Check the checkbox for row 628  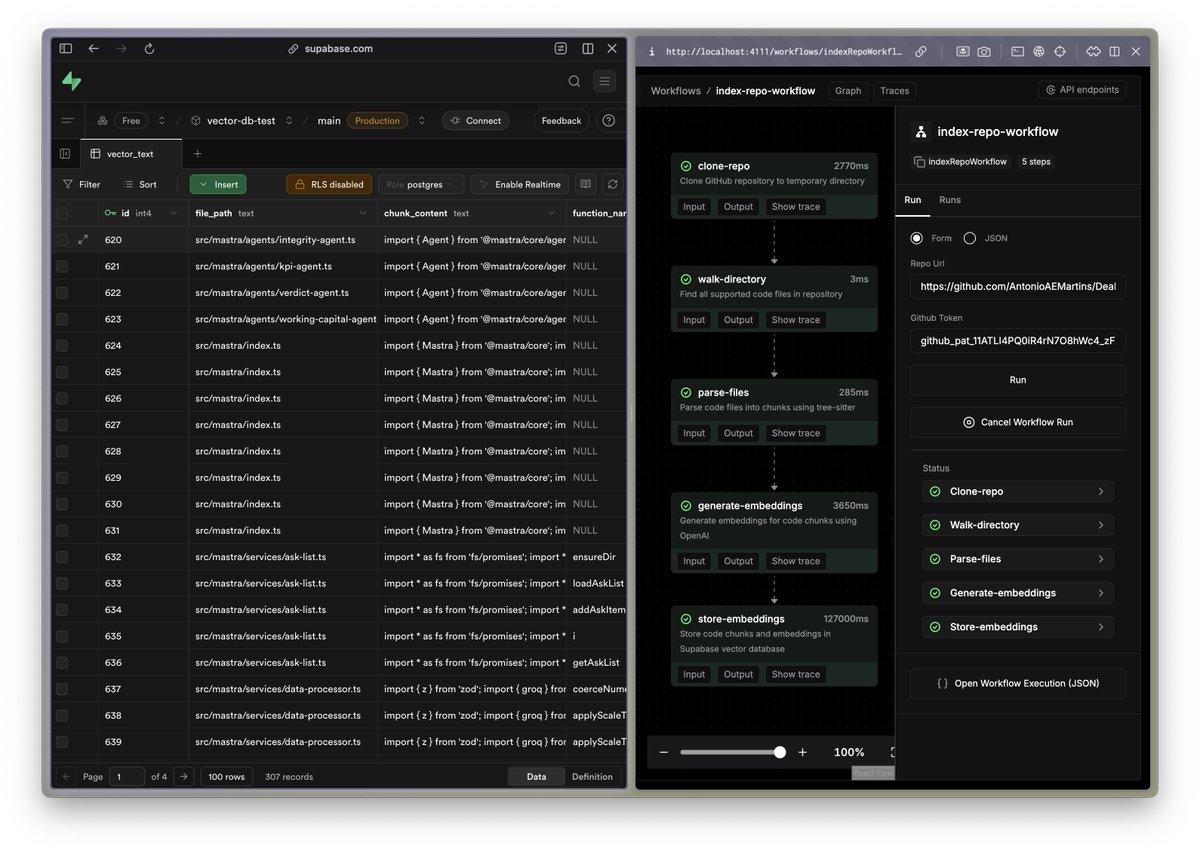[x=62, y=451]
